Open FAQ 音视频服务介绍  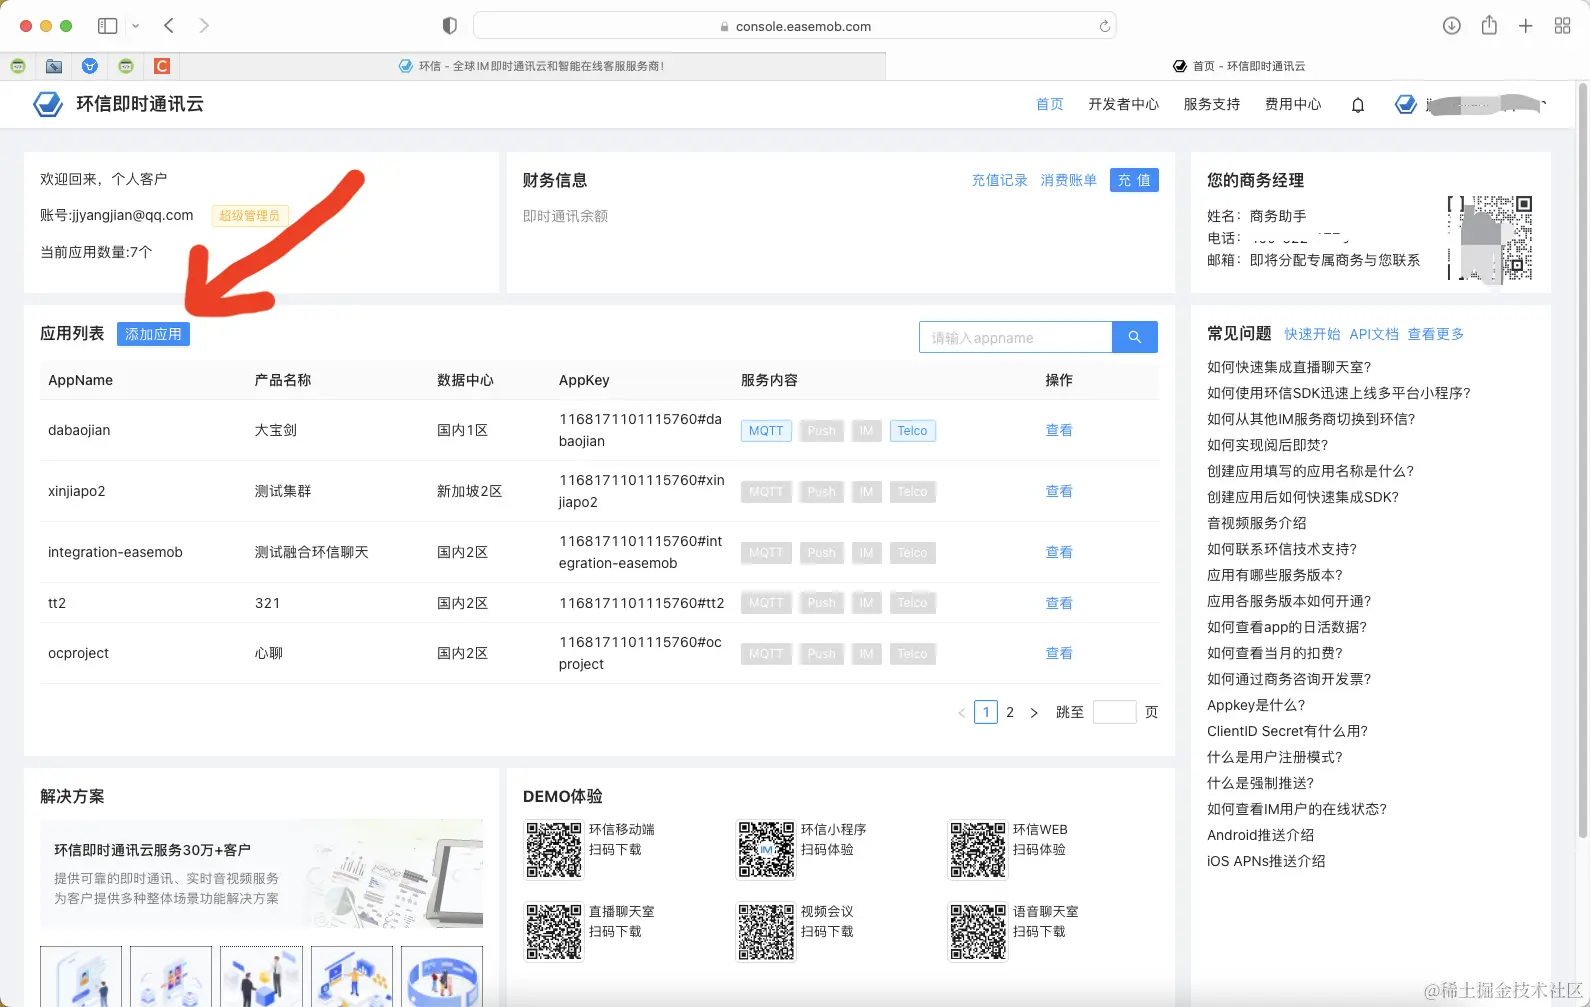(x=1256, y=523)
